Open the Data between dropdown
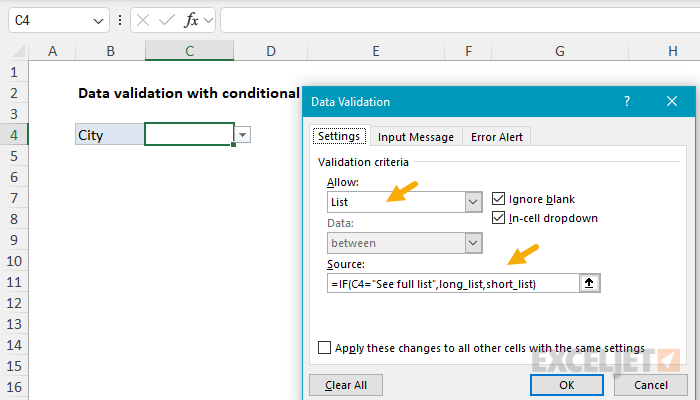700x400 pixels. [x=473, y=243]
